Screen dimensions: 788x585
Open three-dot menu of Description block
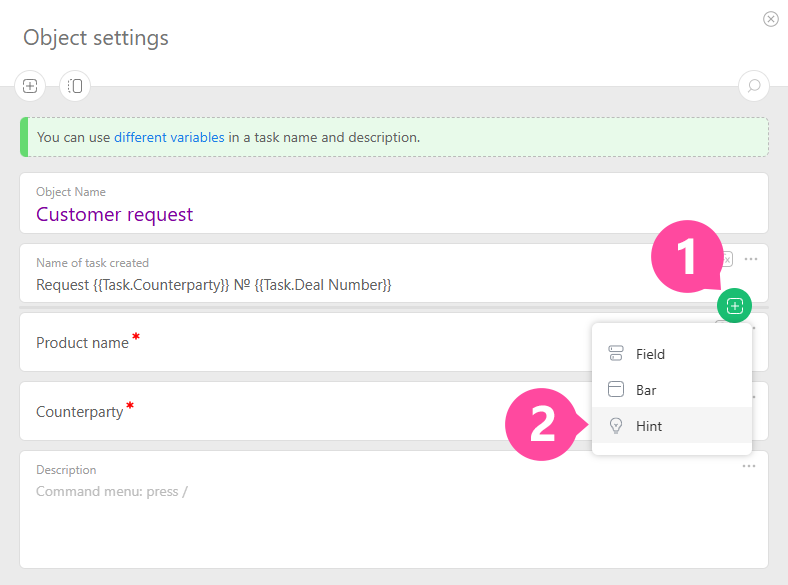tap(749, 466)
